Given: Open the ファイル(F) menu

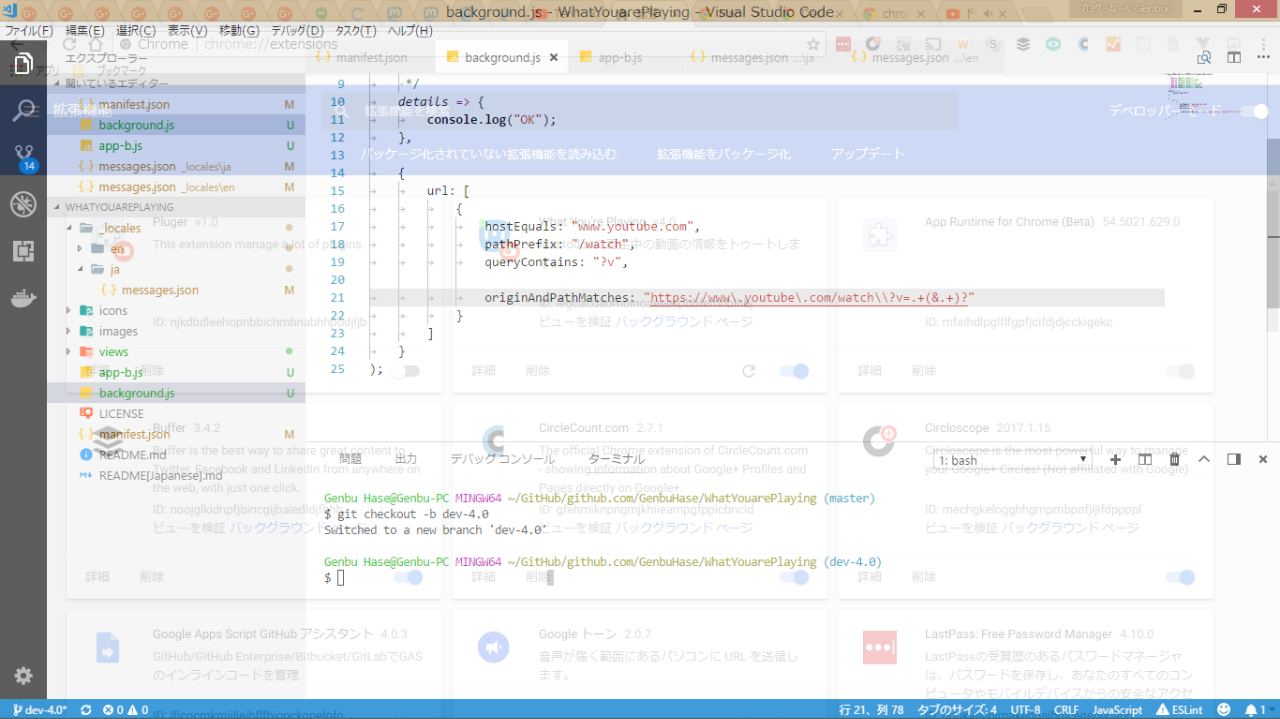Looking at the screenshot, I should click(x=29, y=31).
